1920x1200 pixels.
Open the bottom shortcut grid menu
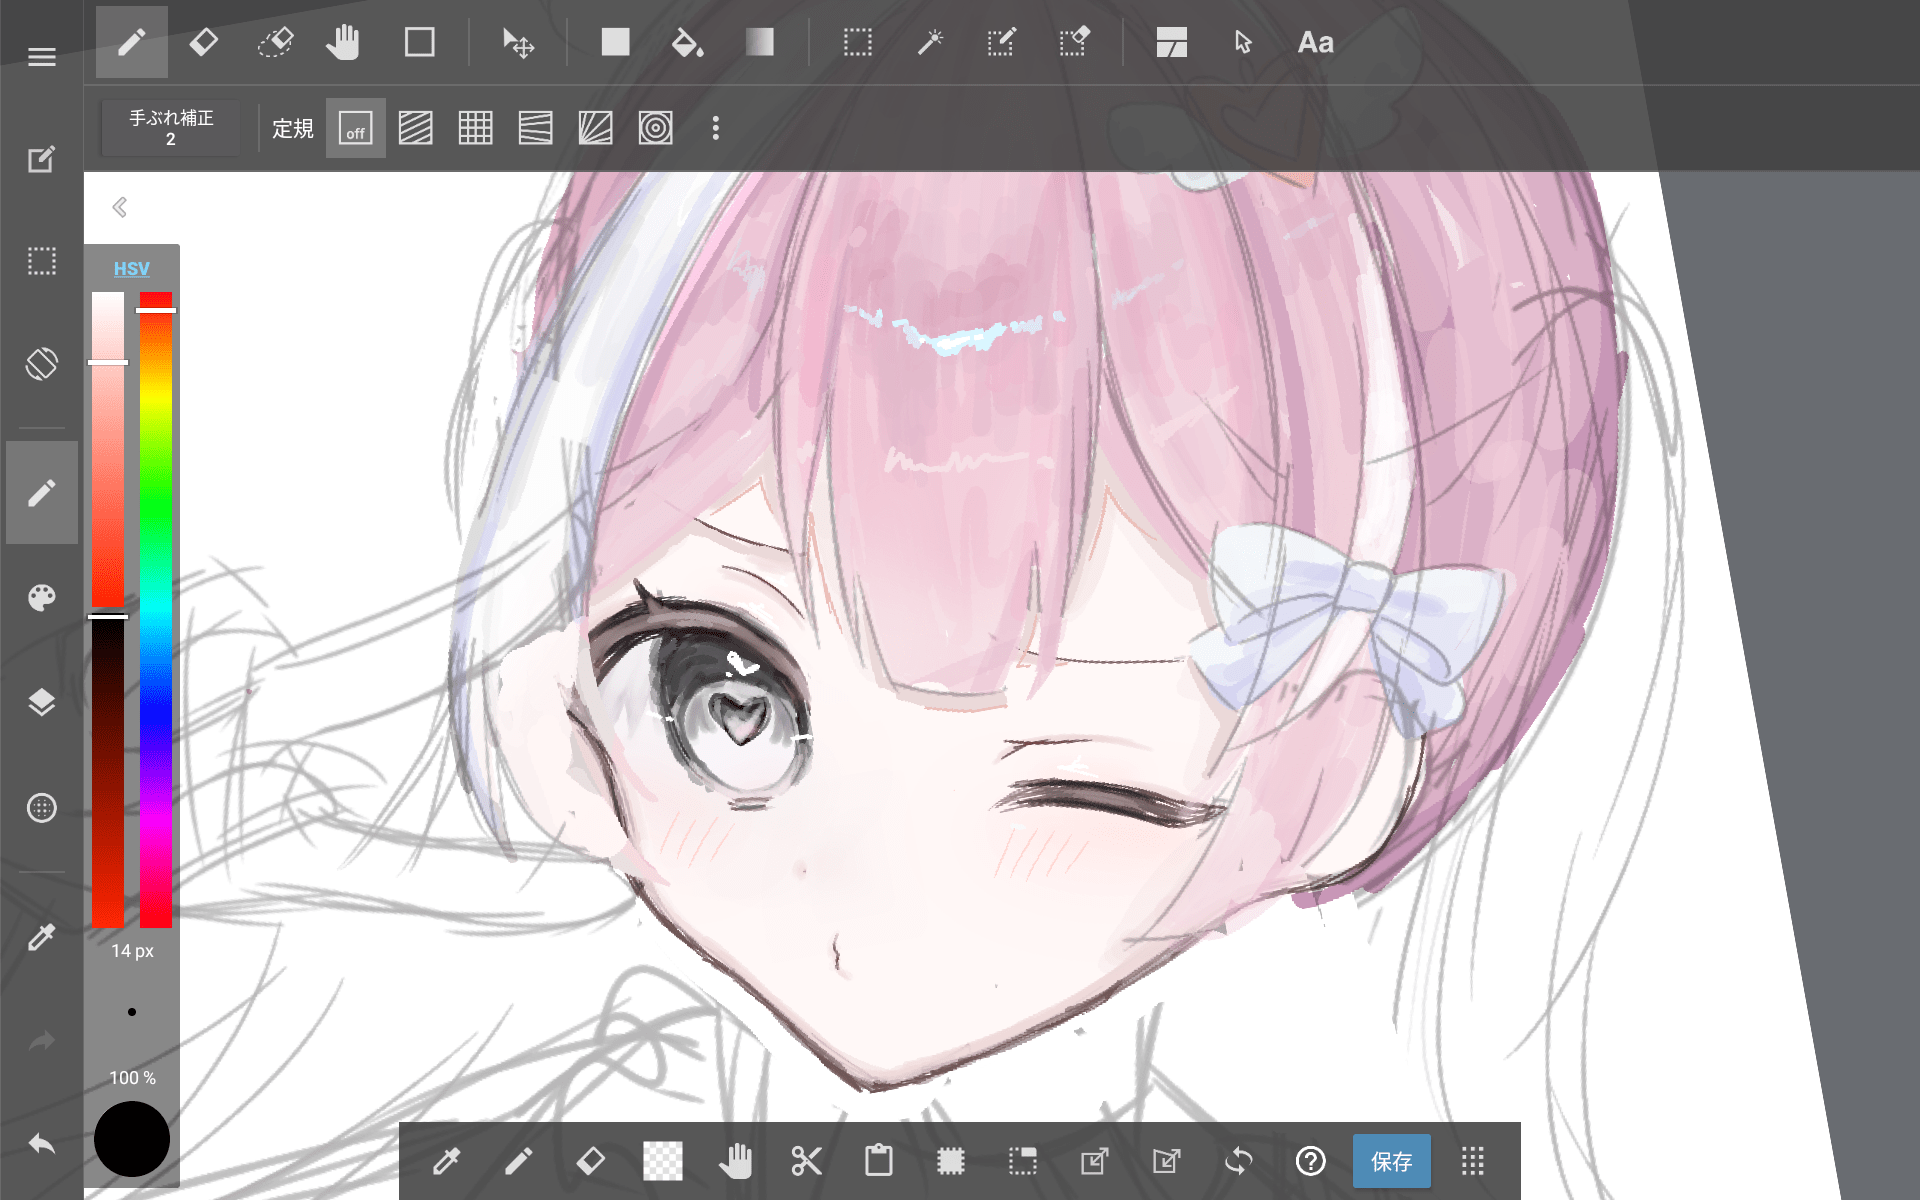coord(1472,1161)
